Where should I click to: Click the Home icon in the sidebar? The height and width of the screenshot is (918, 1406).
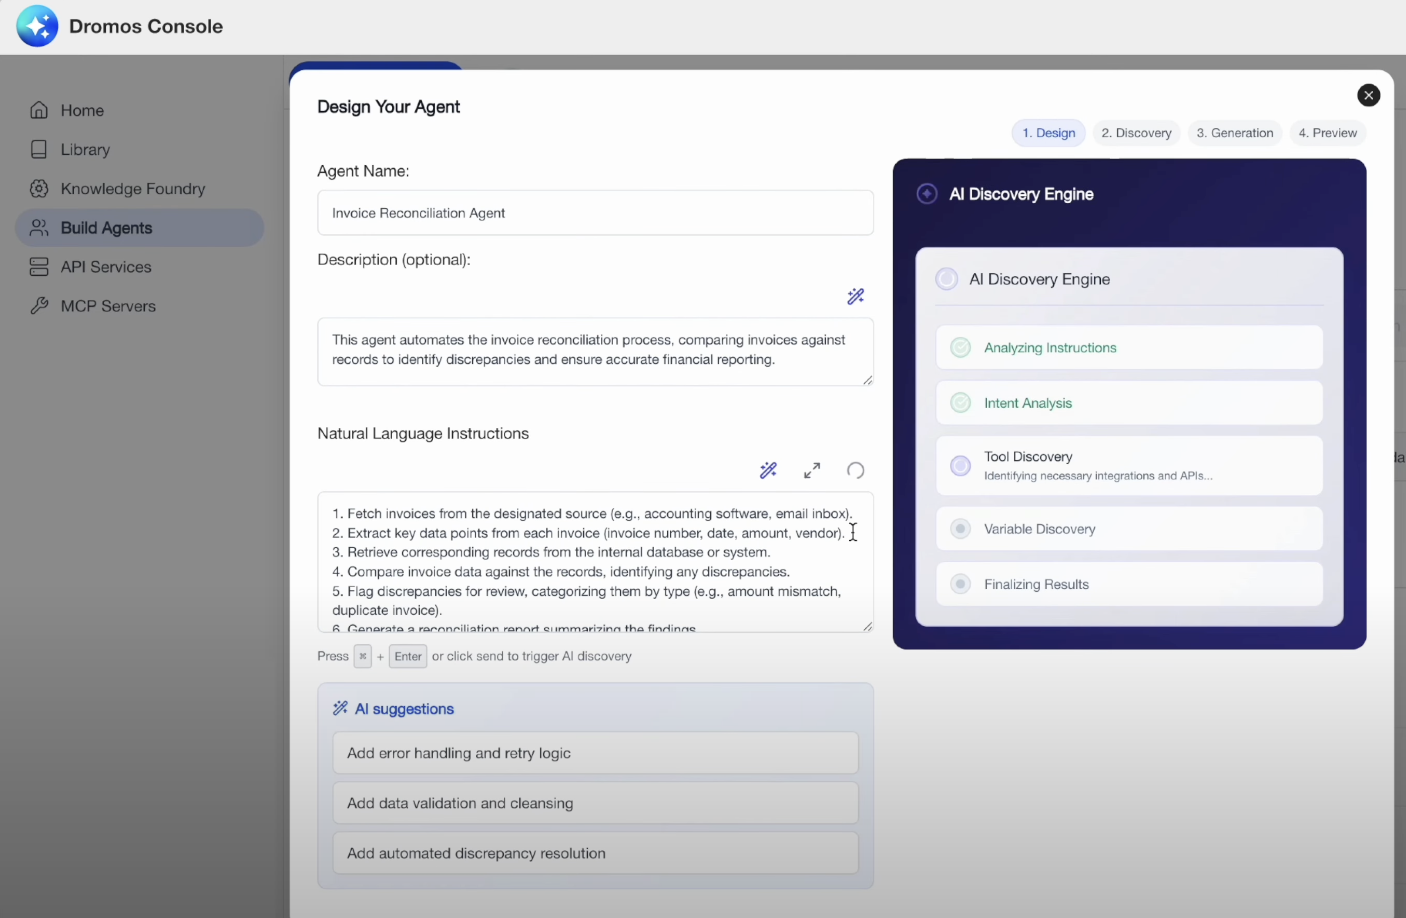point(39,110)
